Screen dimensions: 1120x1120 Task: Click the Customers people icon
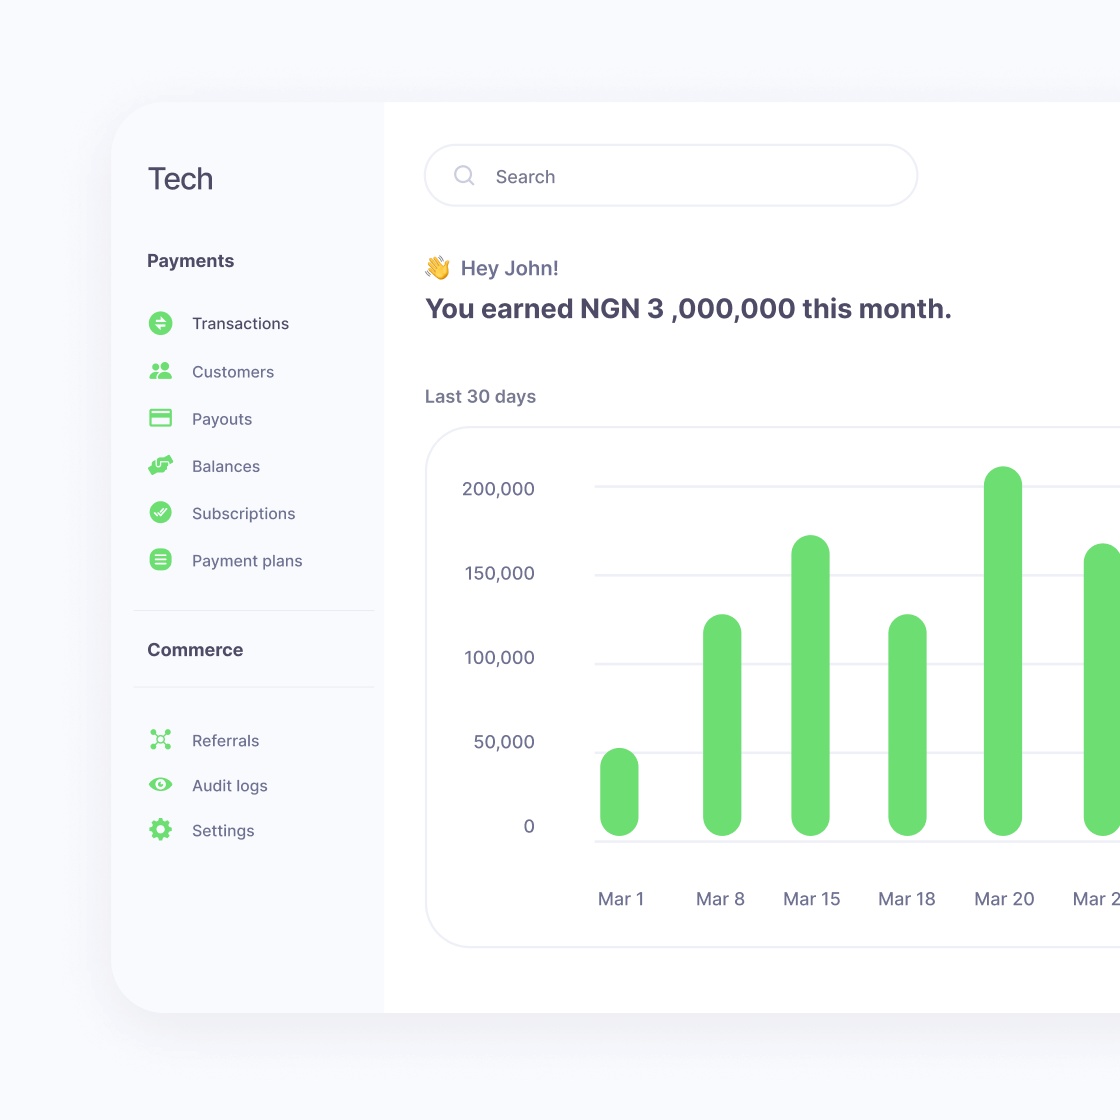click(x=161, y=371)
